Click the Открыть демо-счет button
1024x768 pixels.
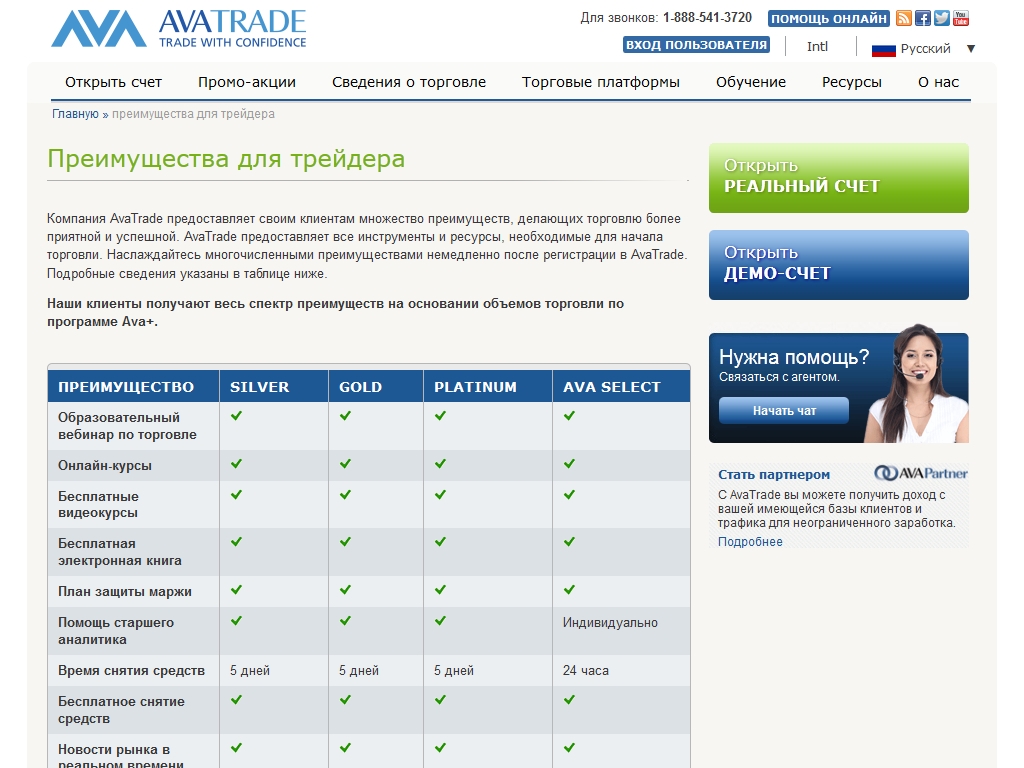(x=838, y=265)
